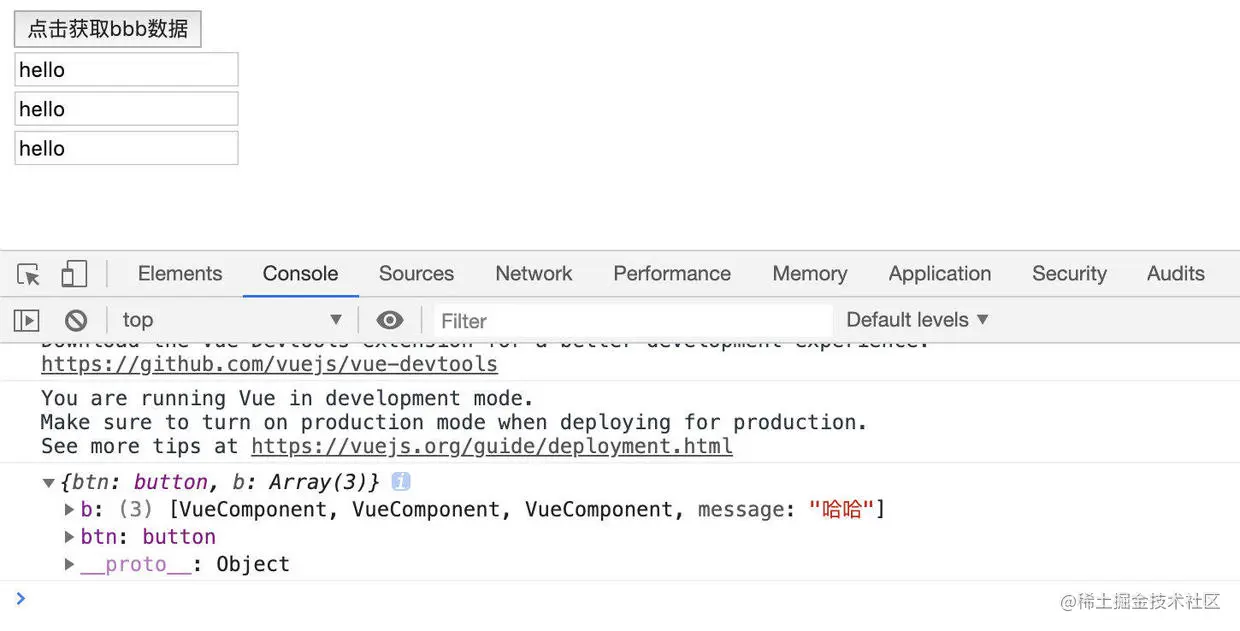
Task: Switch to the Memory tab
Action: (x=810, y=273)
